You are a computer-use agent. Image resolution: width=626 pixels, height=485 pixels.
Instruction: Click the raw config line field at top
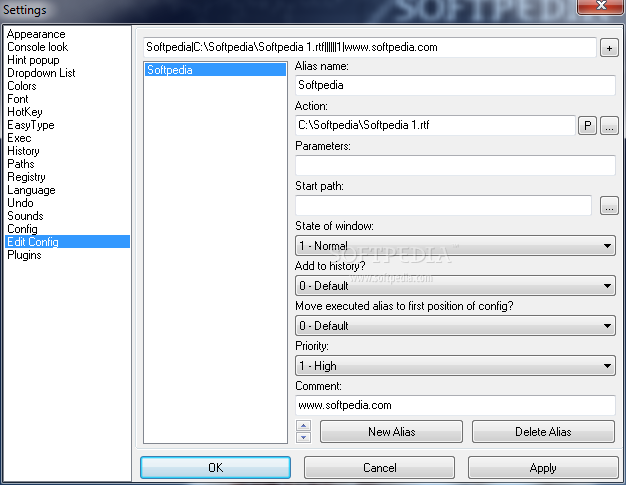click(x=370, y=47)
